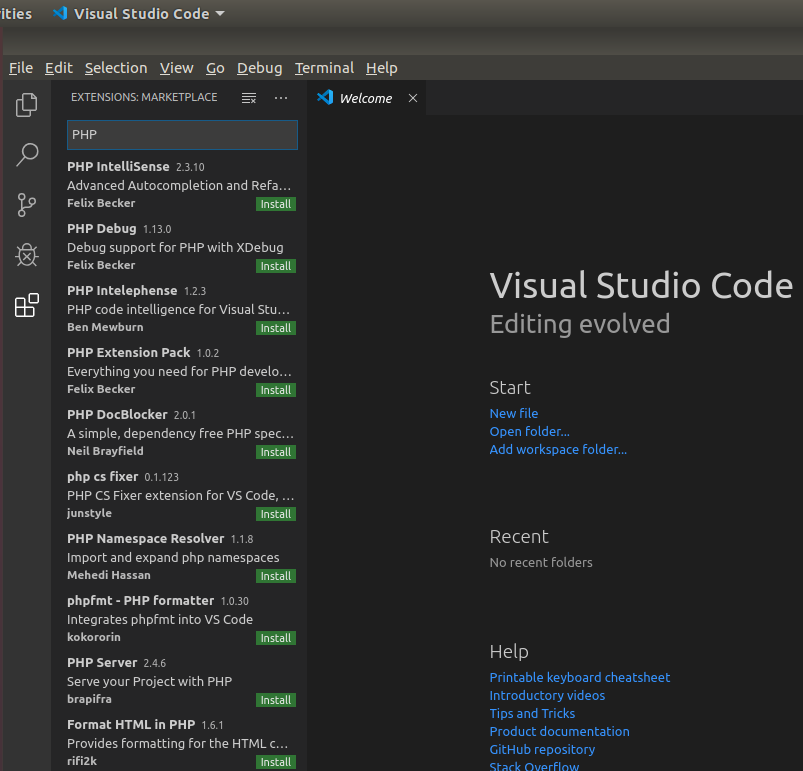
Task: Open the Selection menu
Action: 116,68
